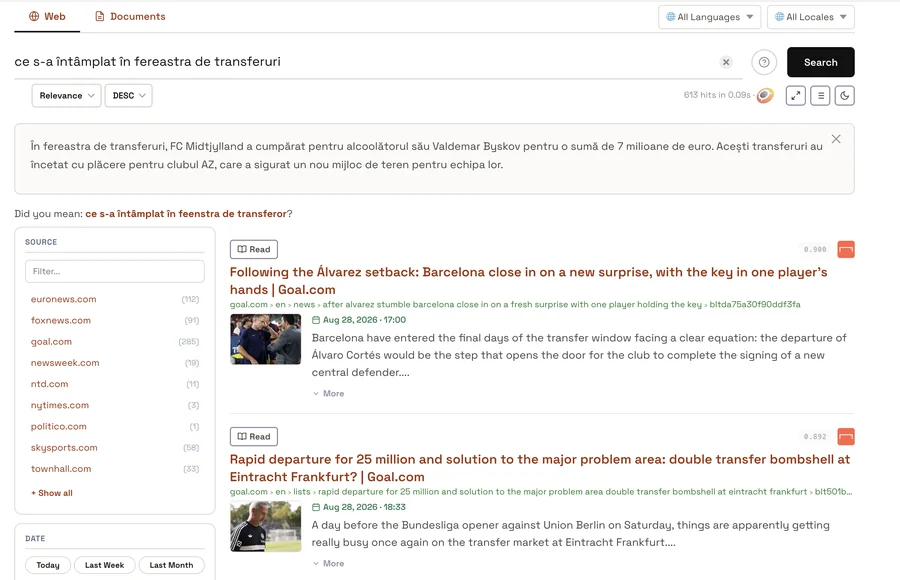Click the orange source icon beside score 0.892
Image resolution: width=900 pixels, height=580 pixels.
coord(845,436)
